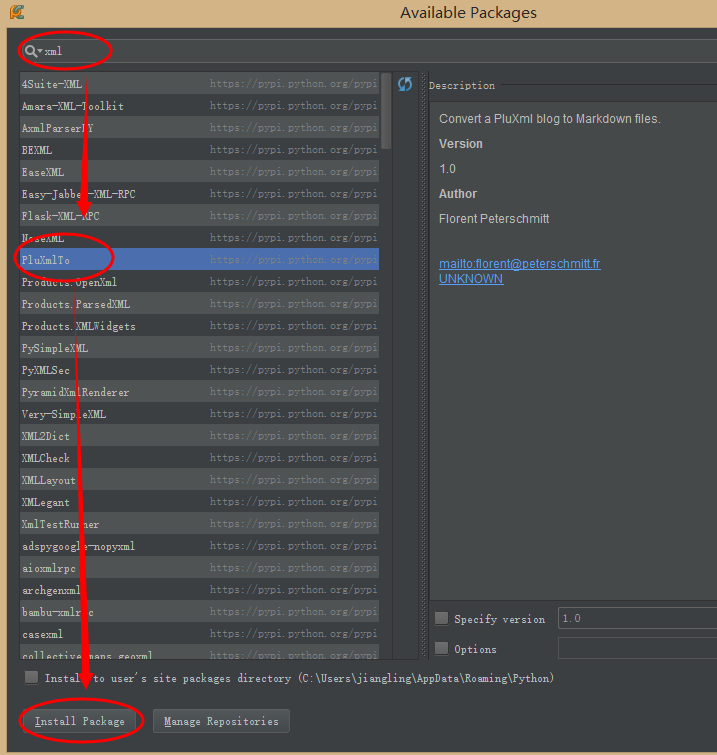Select the Products.ParsedXML package
Viewport: 717px width, 755px height.
[x=199, y=304]
